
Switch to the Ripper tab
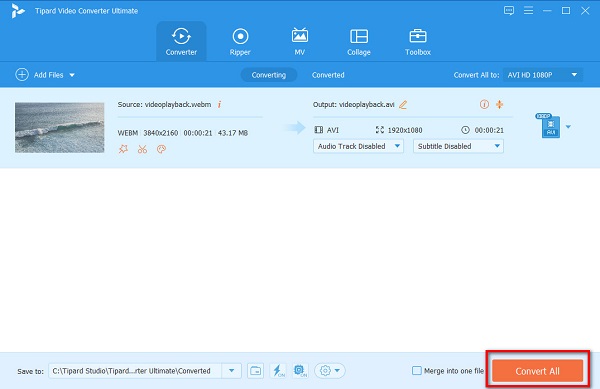tap(240, 41)
